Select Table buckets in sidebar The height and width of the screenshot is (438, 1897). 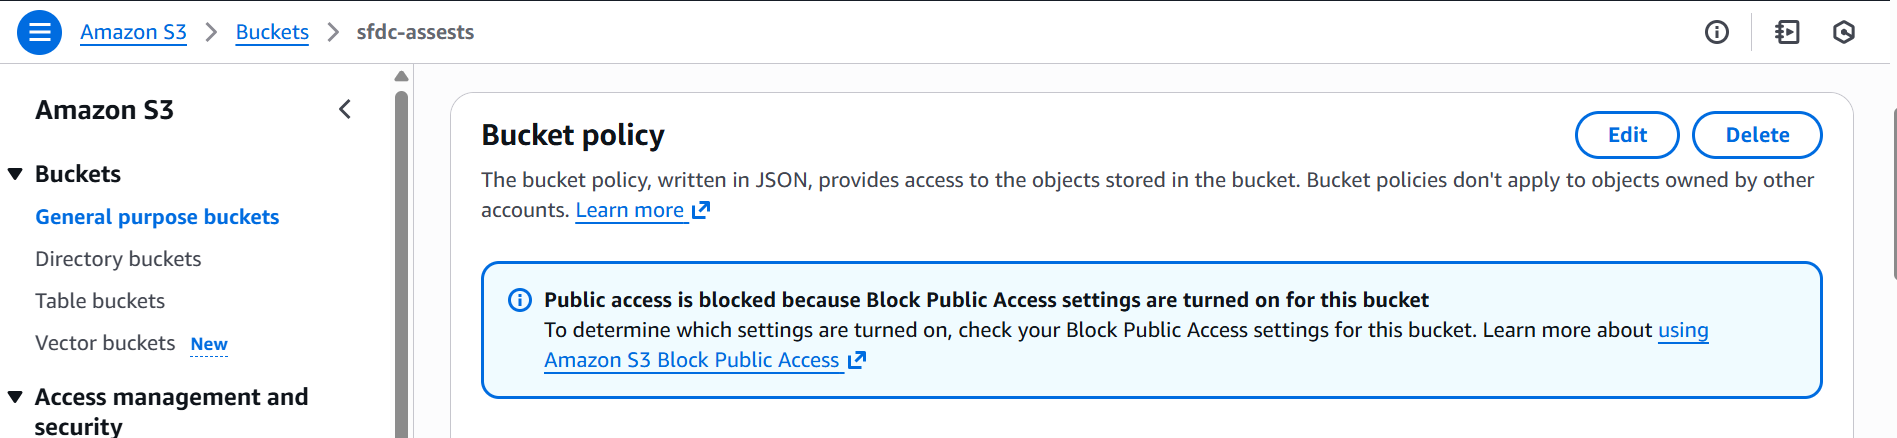click(x=100, y=301)
